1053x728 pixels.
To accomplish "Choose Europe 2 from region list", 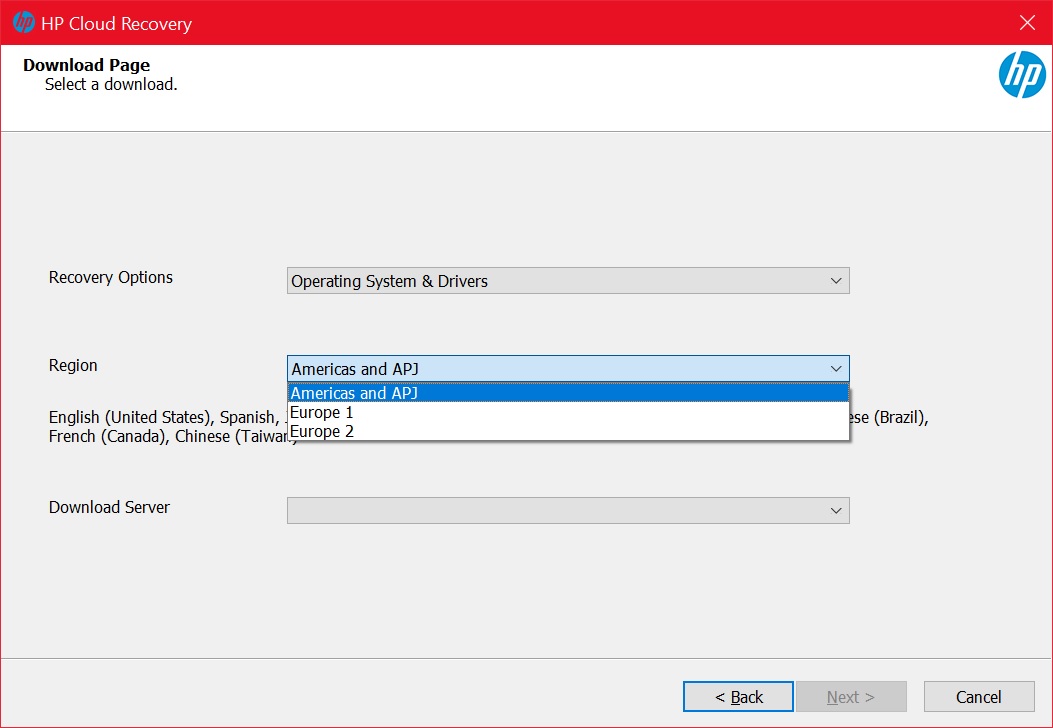I will (568, 430).
